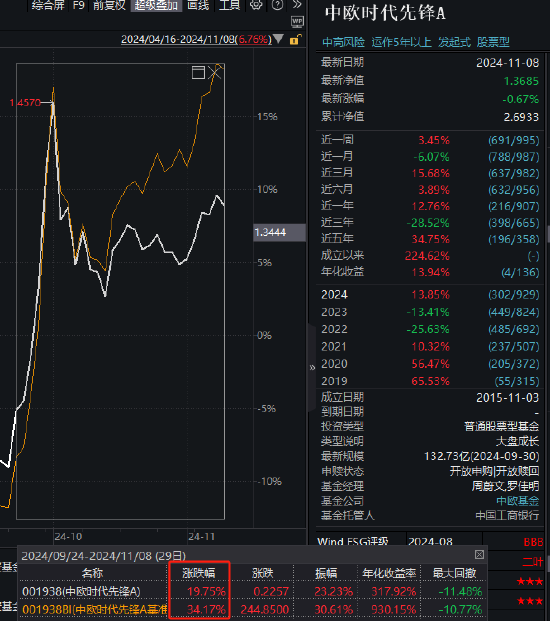This screenshot has height=621, width=550.
Task: Open the 工具 tools menu
Action: coord(230,5)
